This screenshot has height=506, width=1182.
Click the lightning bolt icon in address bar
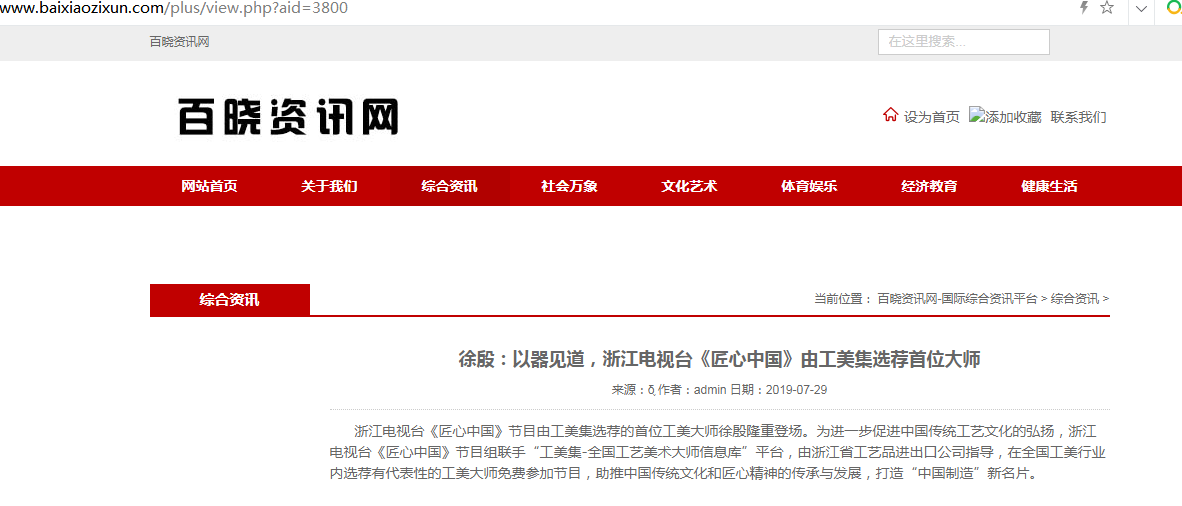pos(1085,8)
